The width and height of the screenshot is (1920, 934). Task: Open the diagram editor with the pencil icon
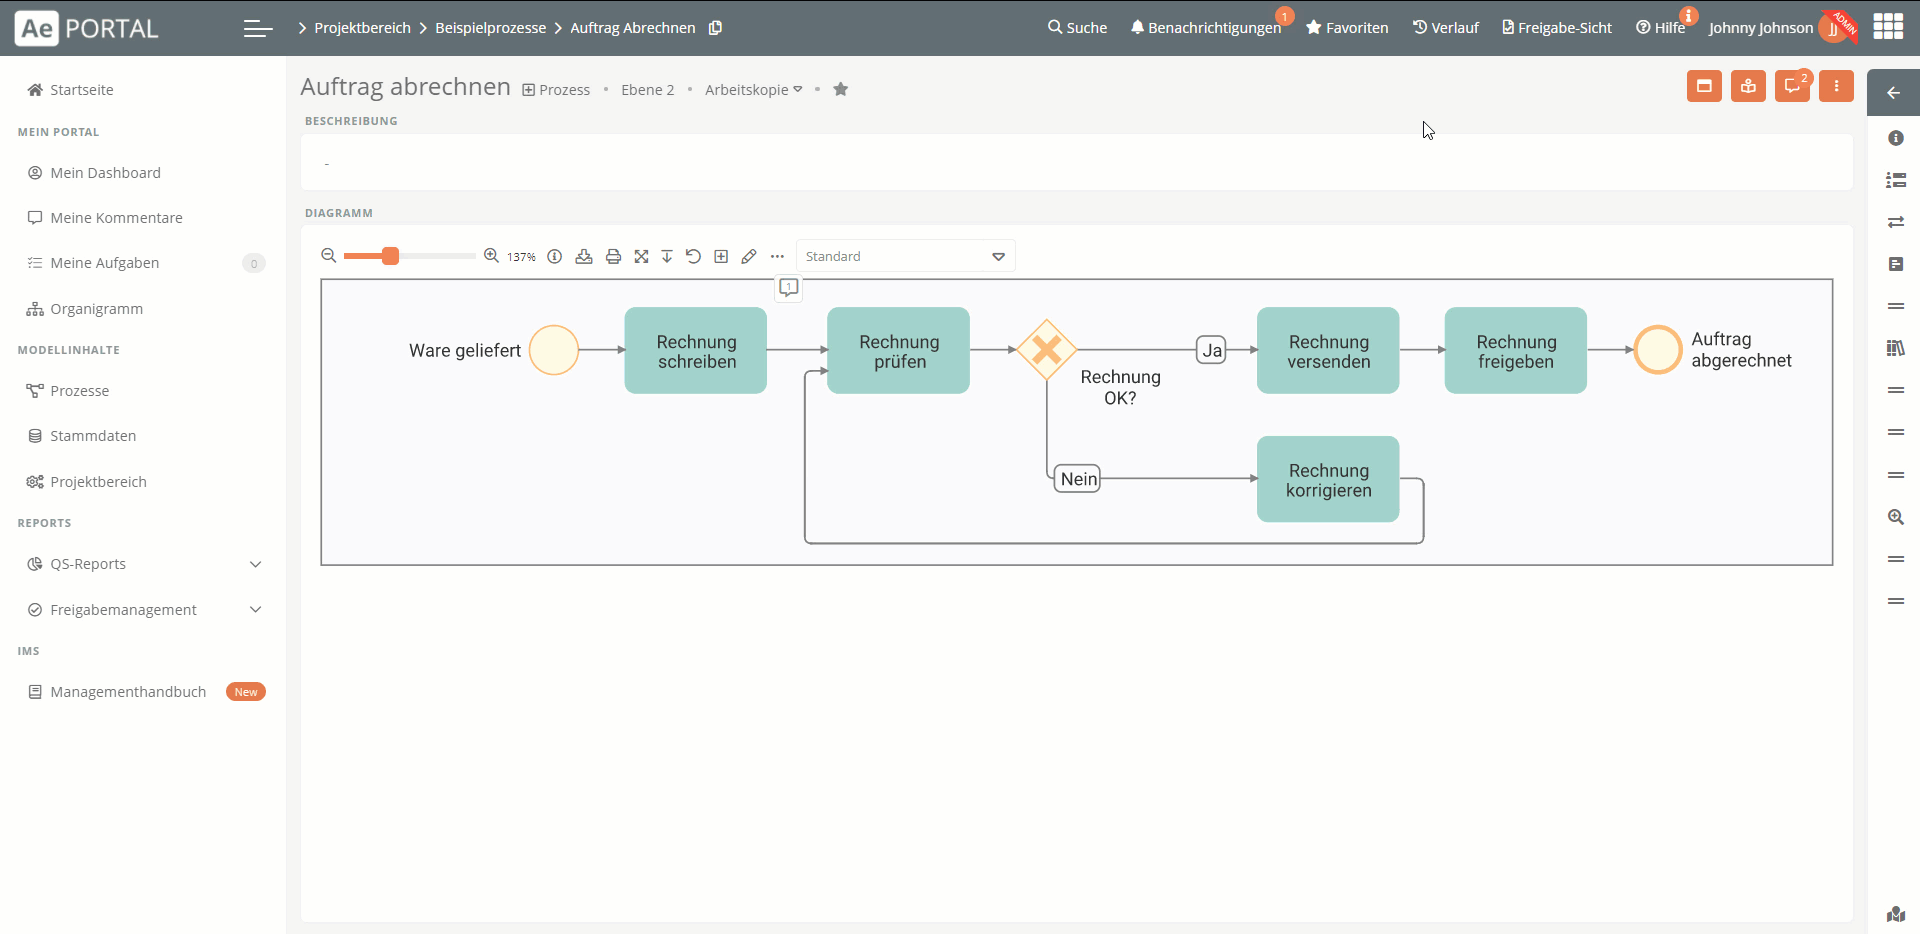click(749, 257)
